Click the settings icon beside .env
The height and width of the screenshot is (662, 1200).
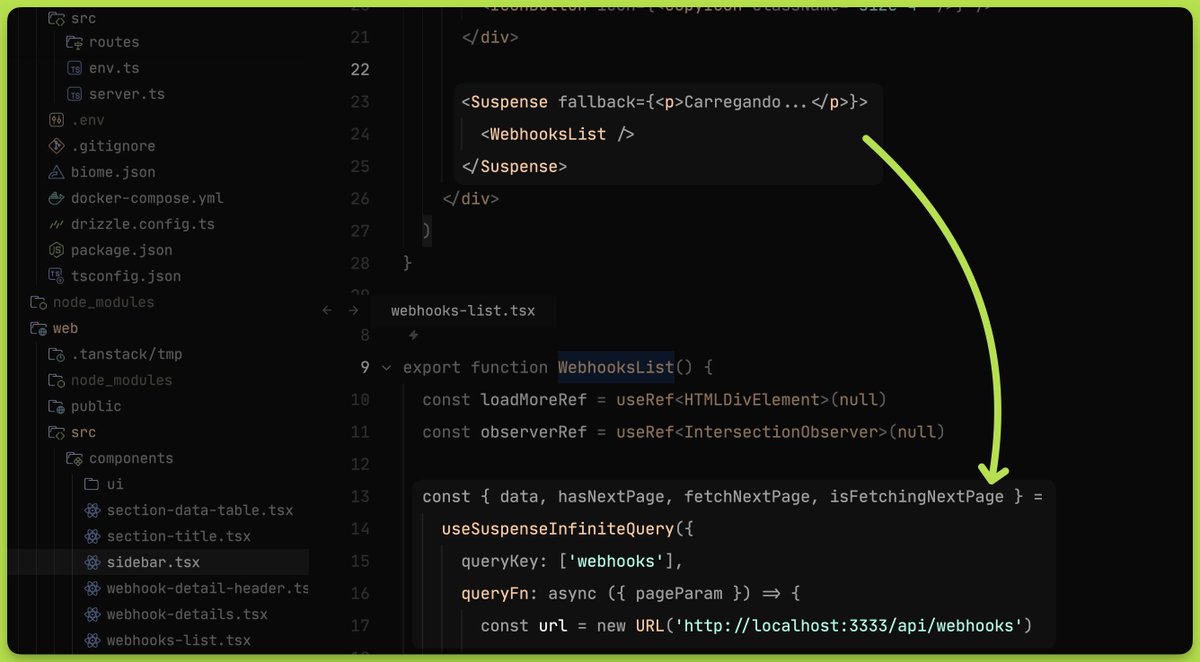pos(57,120)
